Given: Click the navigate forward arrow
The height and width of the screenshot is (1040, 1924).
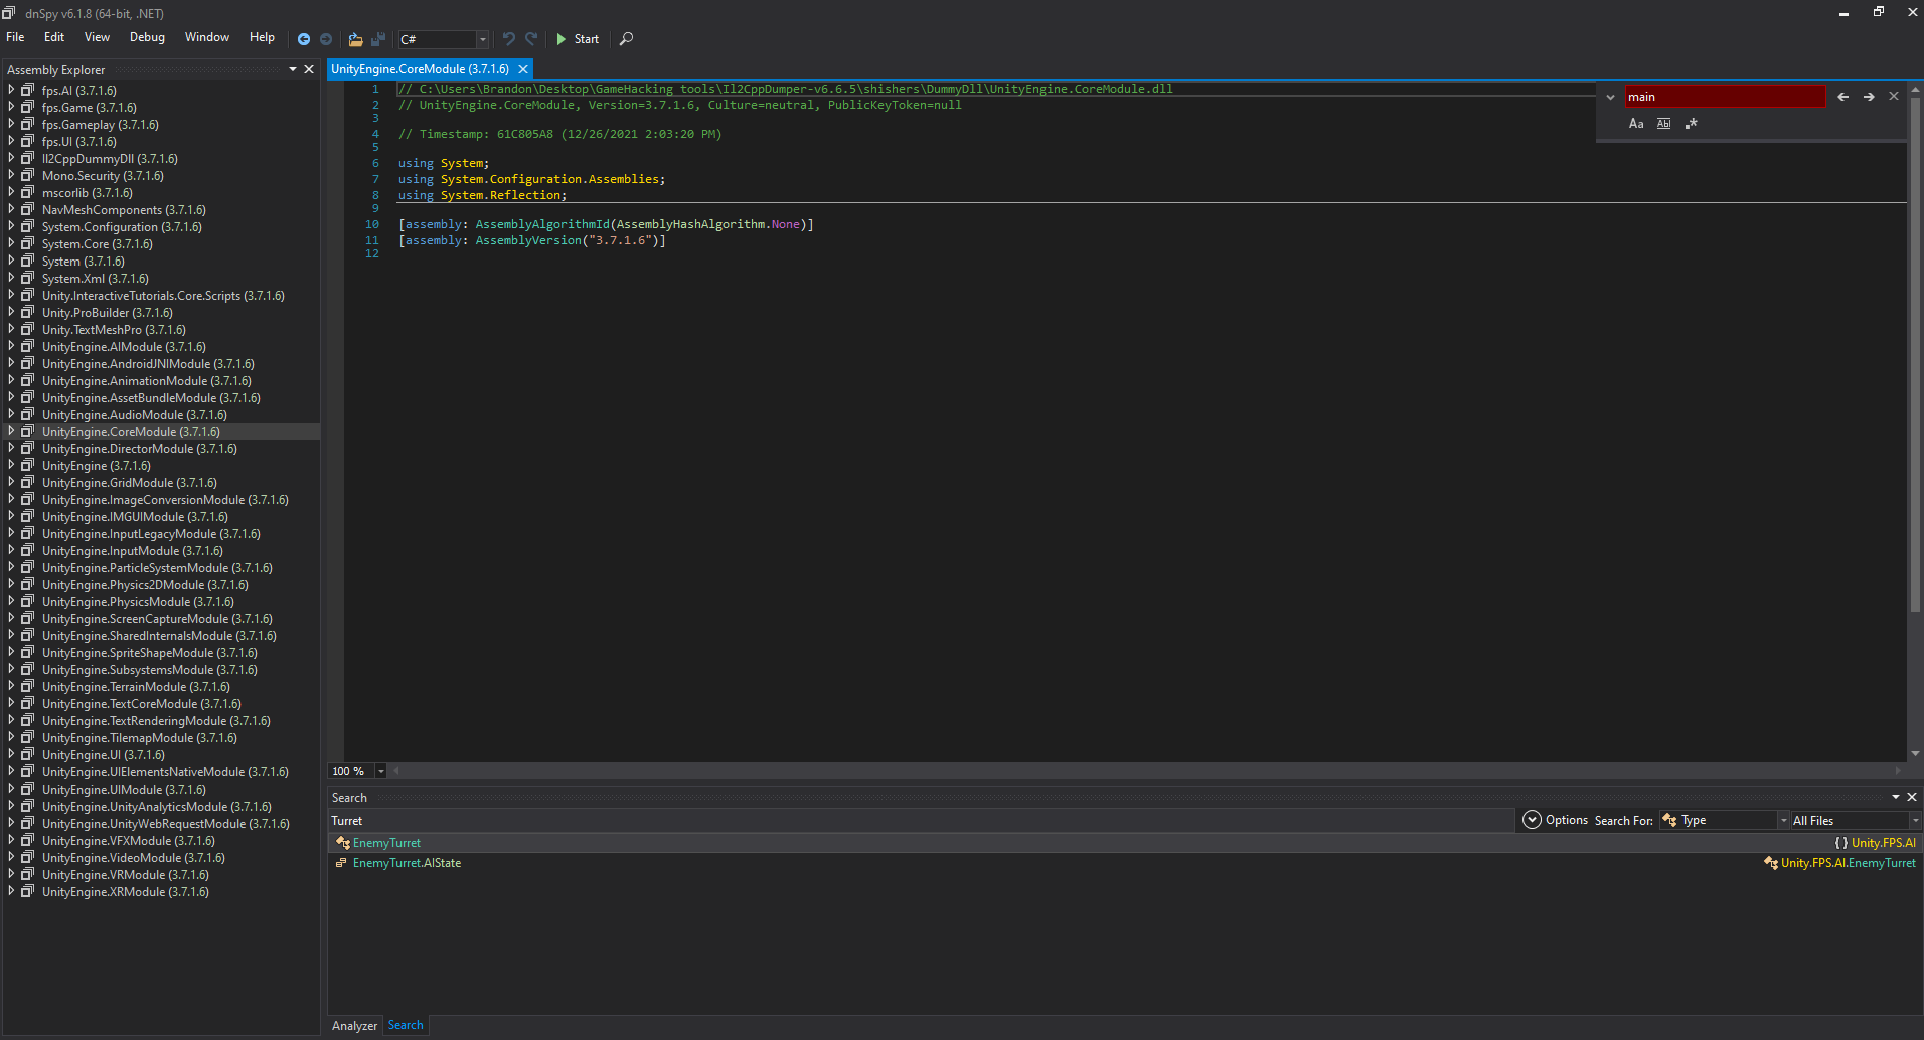Looking at the screenshot, I should [x=327, y=39].
